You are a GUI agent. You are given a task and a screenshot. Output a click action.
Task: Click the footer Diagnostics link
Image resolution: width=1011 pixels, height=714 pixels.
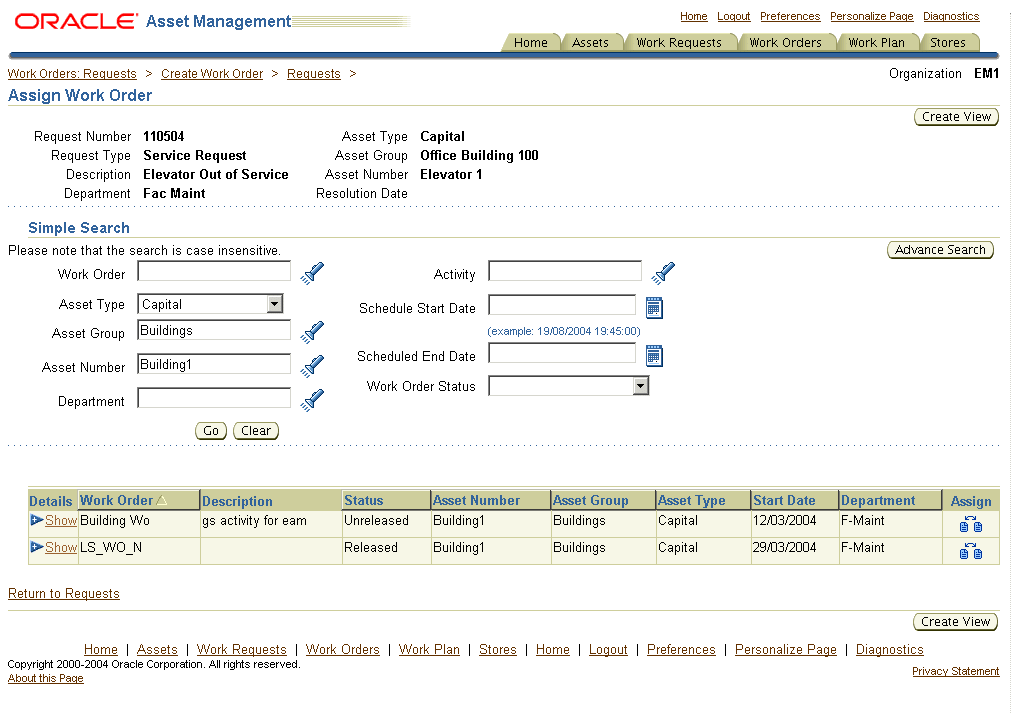point(890,650)
